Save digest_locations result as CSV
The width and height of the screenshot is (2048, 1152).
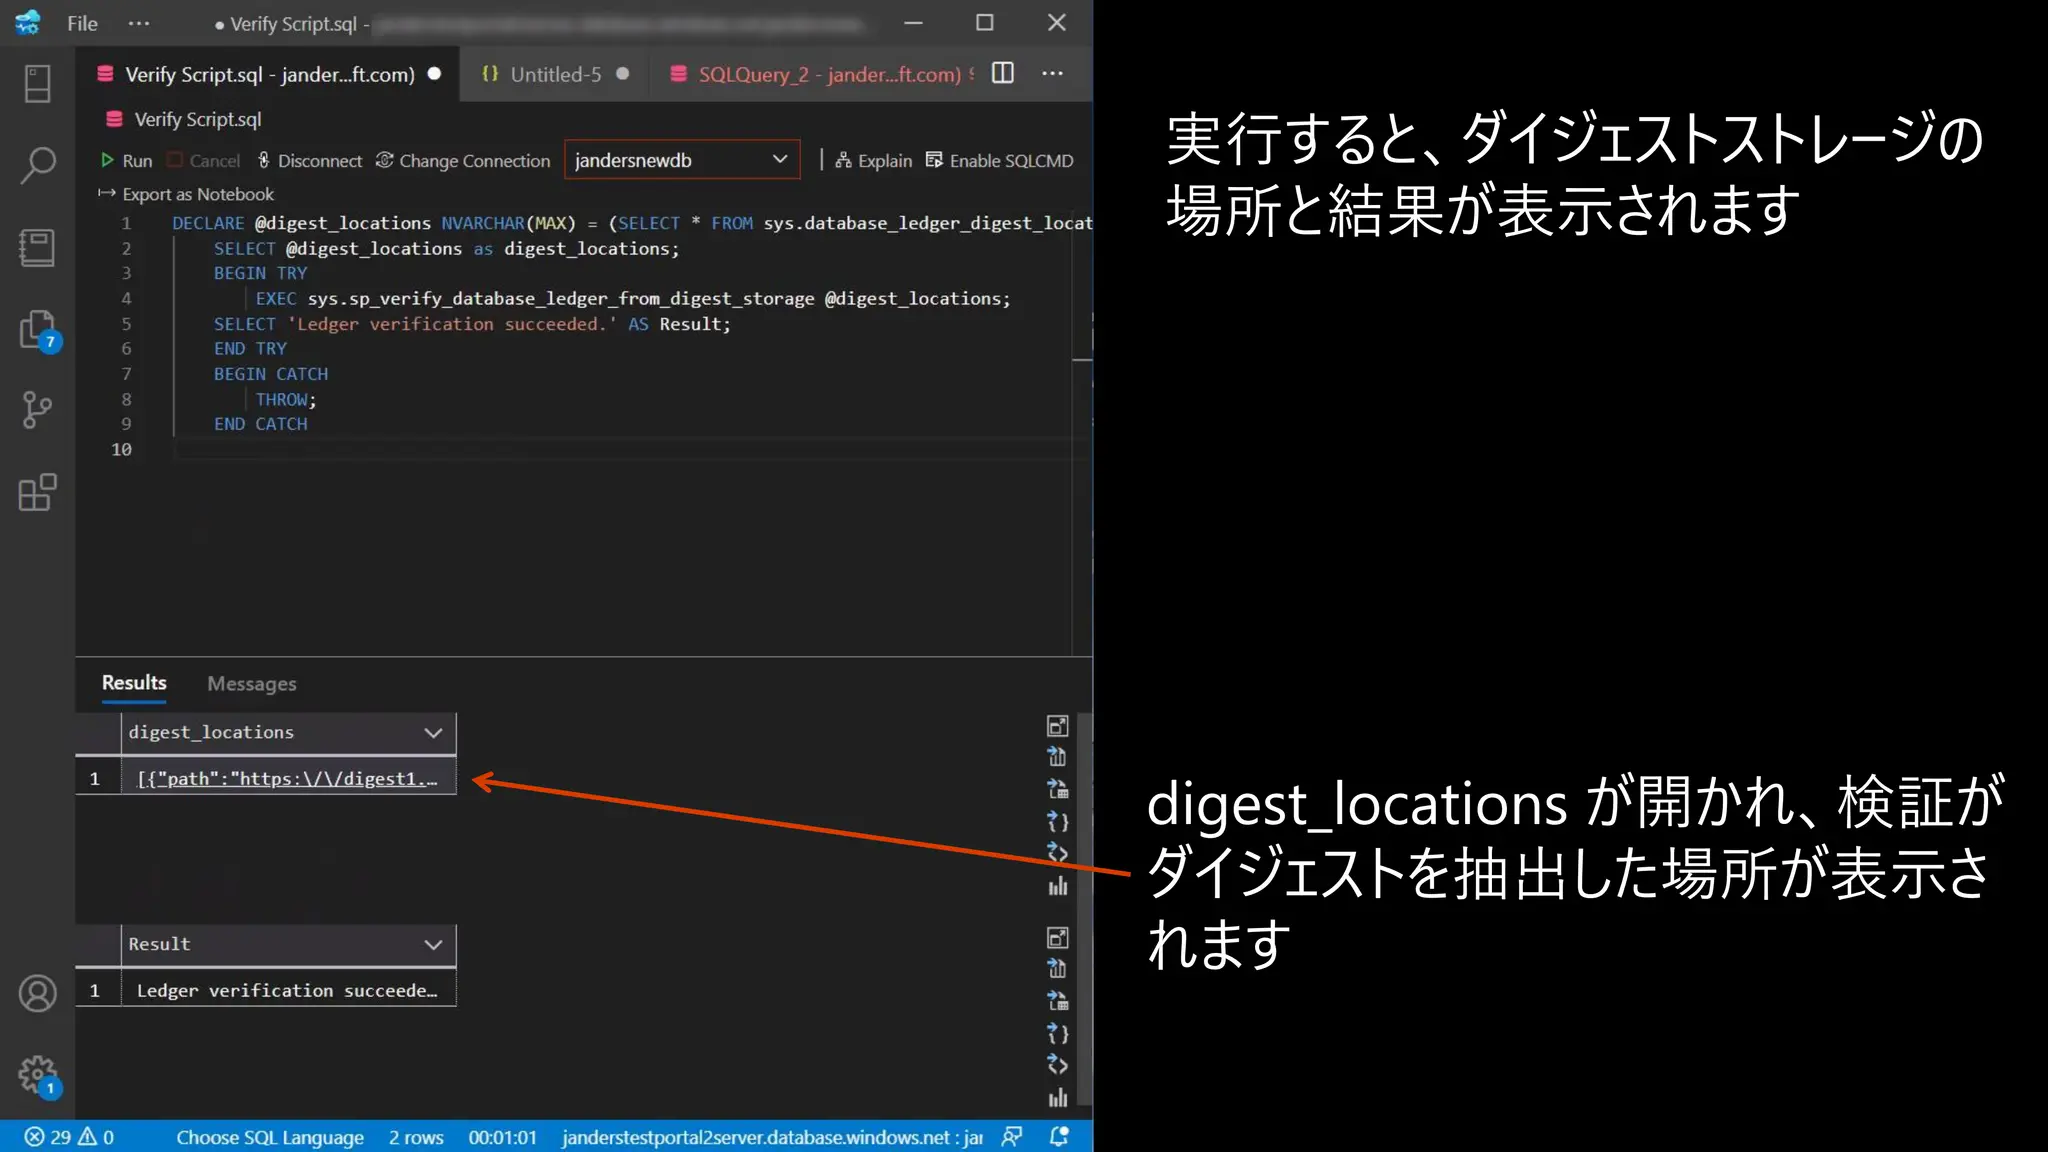(1057, 757)
